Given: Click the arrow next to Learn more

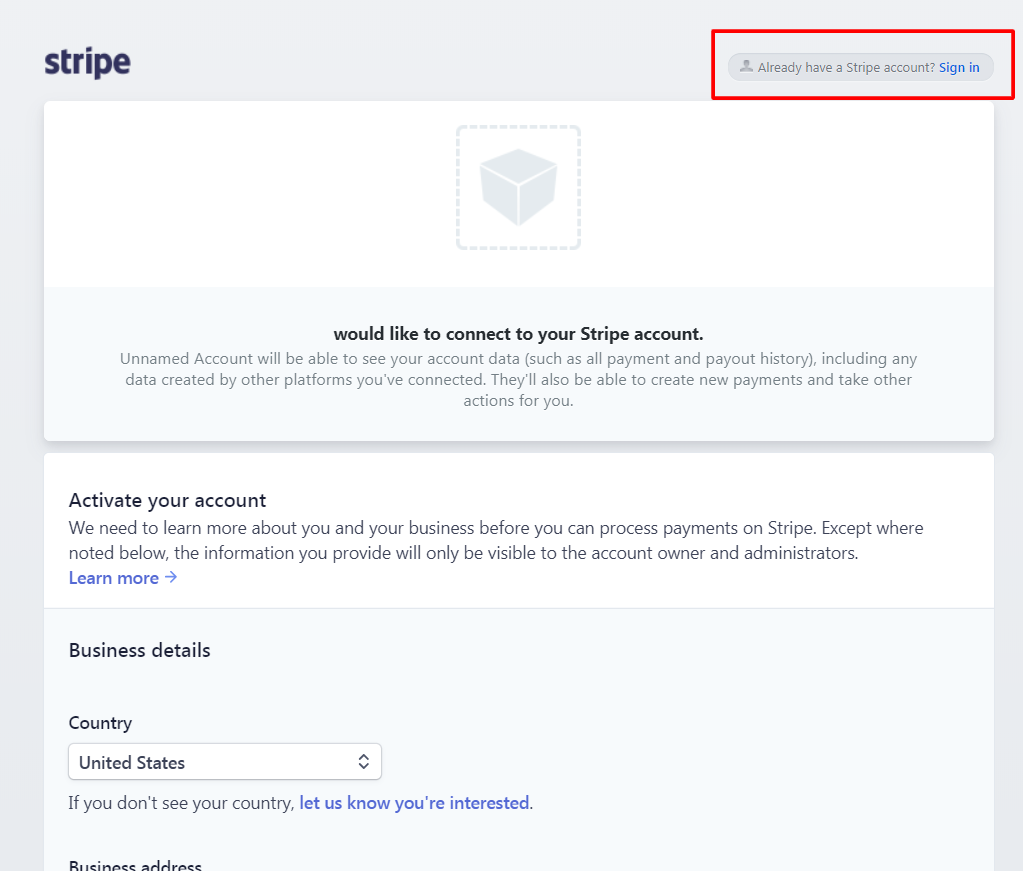Looking at the screenshot, I should pos(171,577).
